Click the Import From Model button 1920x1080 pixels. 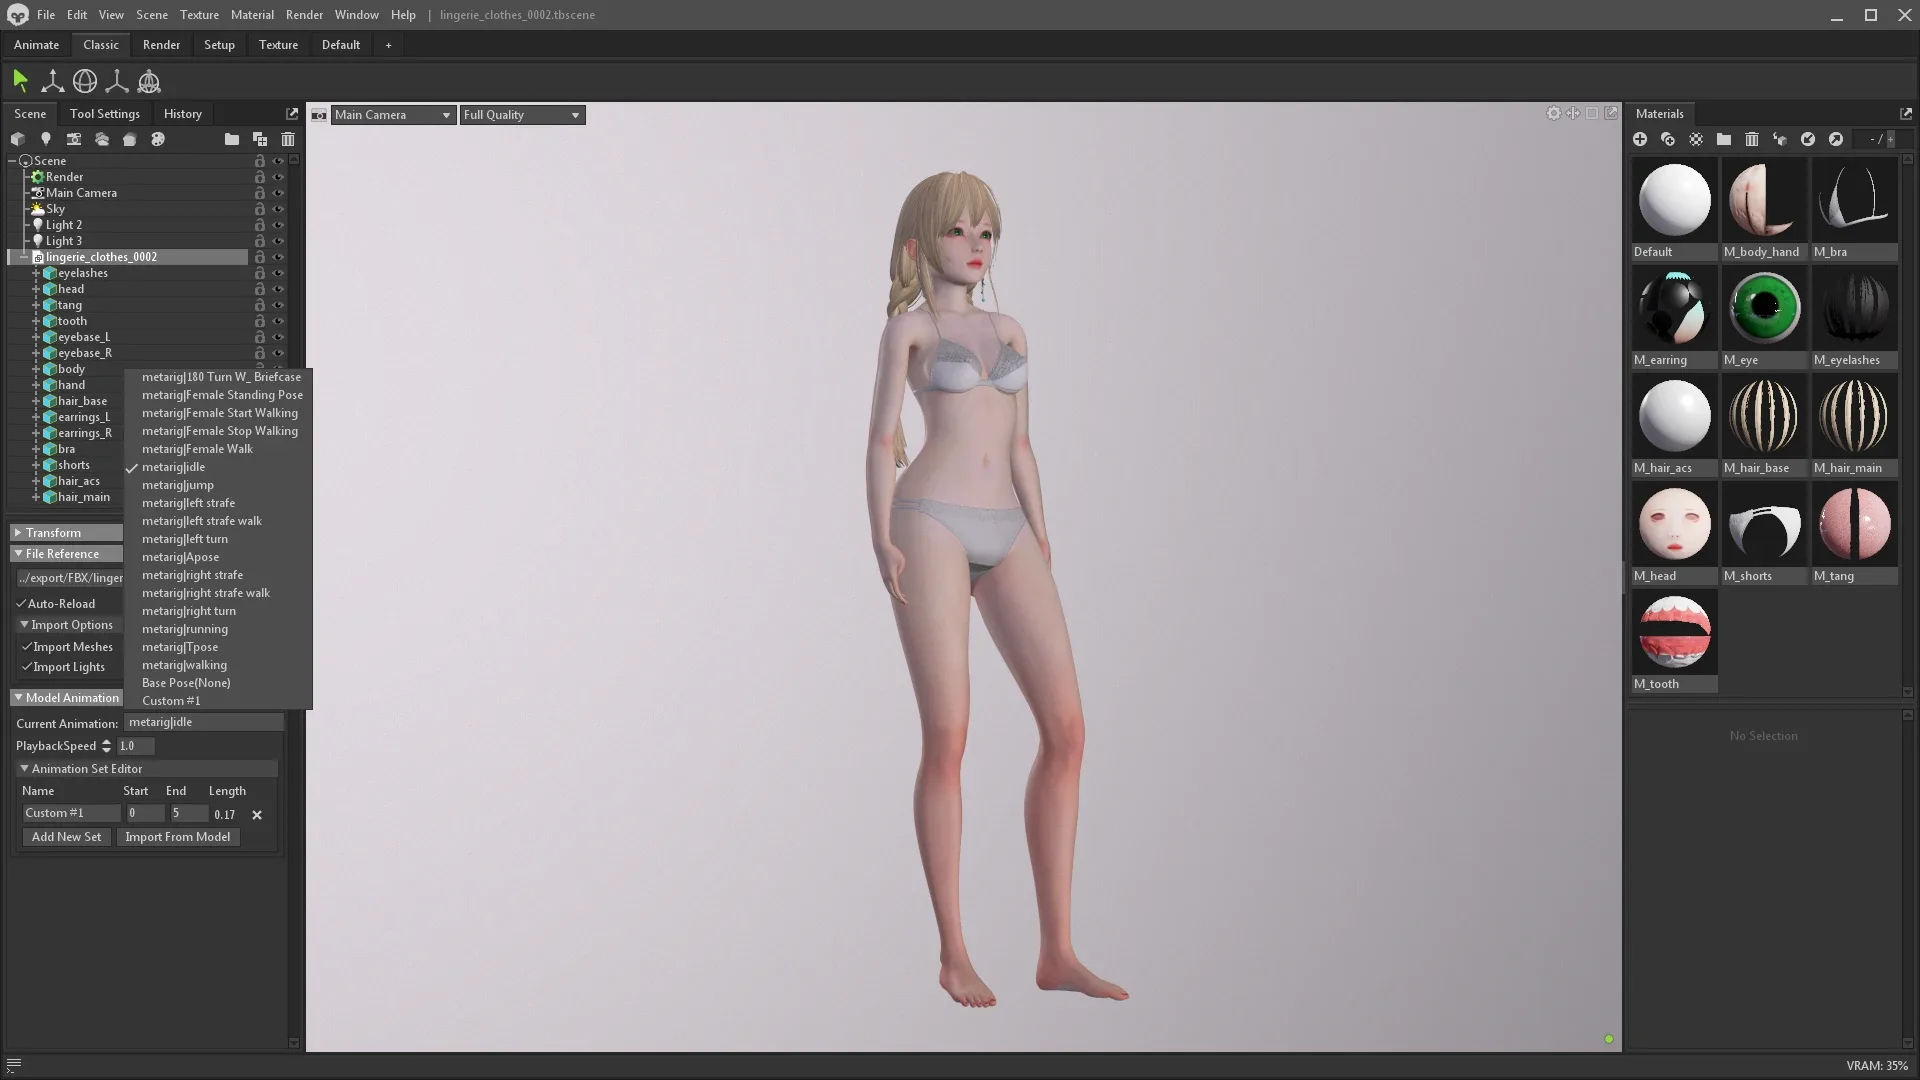(x=177, y=837)
